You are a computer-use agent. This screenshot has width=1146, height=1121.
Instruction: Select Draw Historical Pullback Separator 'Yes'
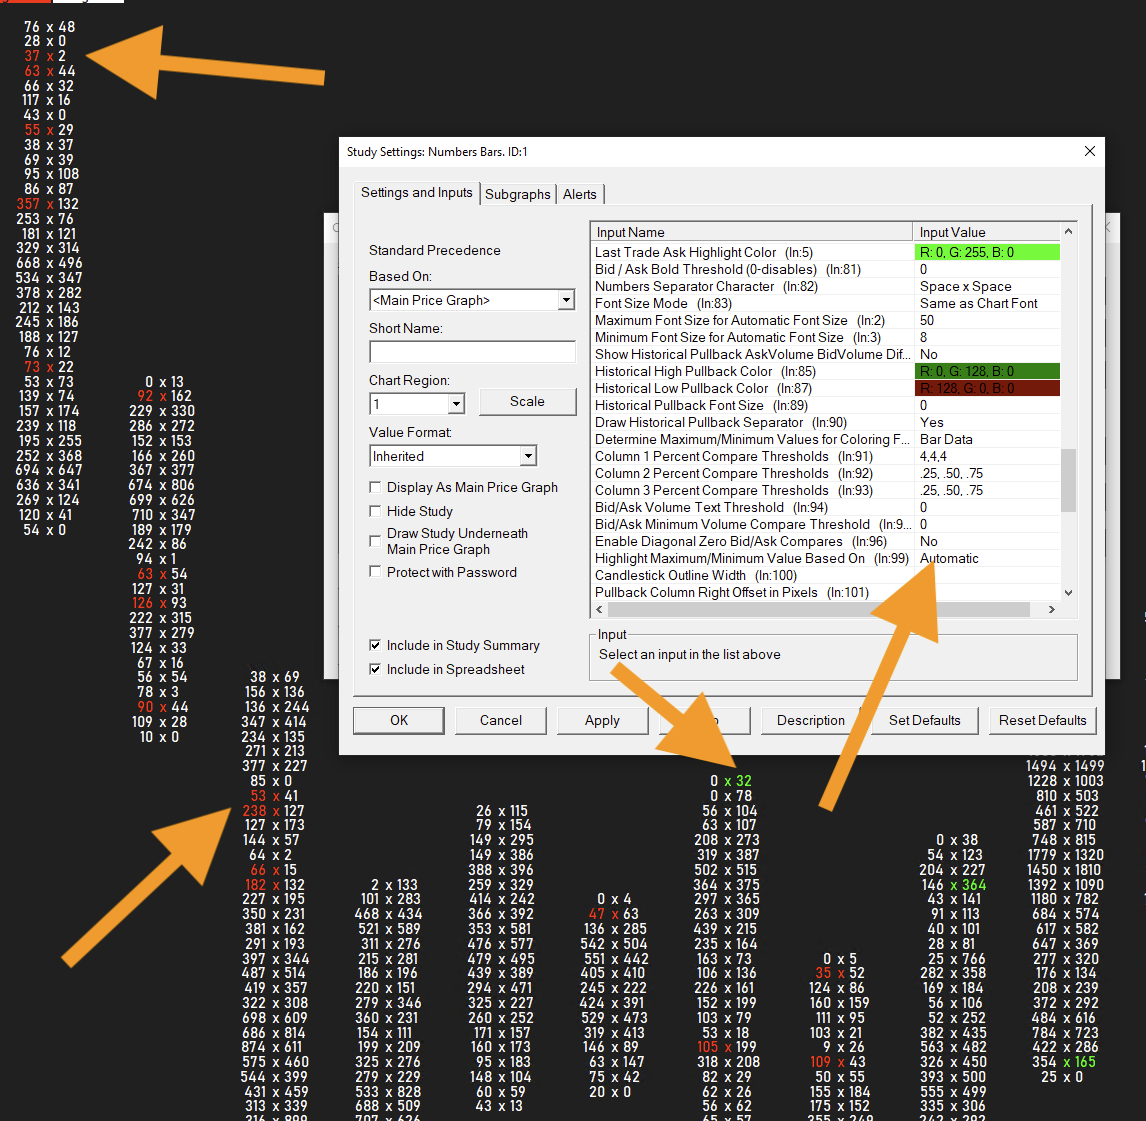(931, 422)
